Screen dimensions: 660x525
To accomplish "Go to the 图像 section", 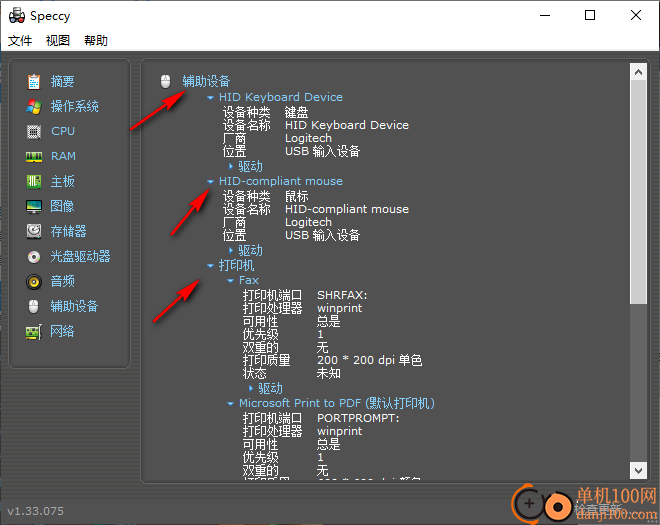I will (62, 206).
